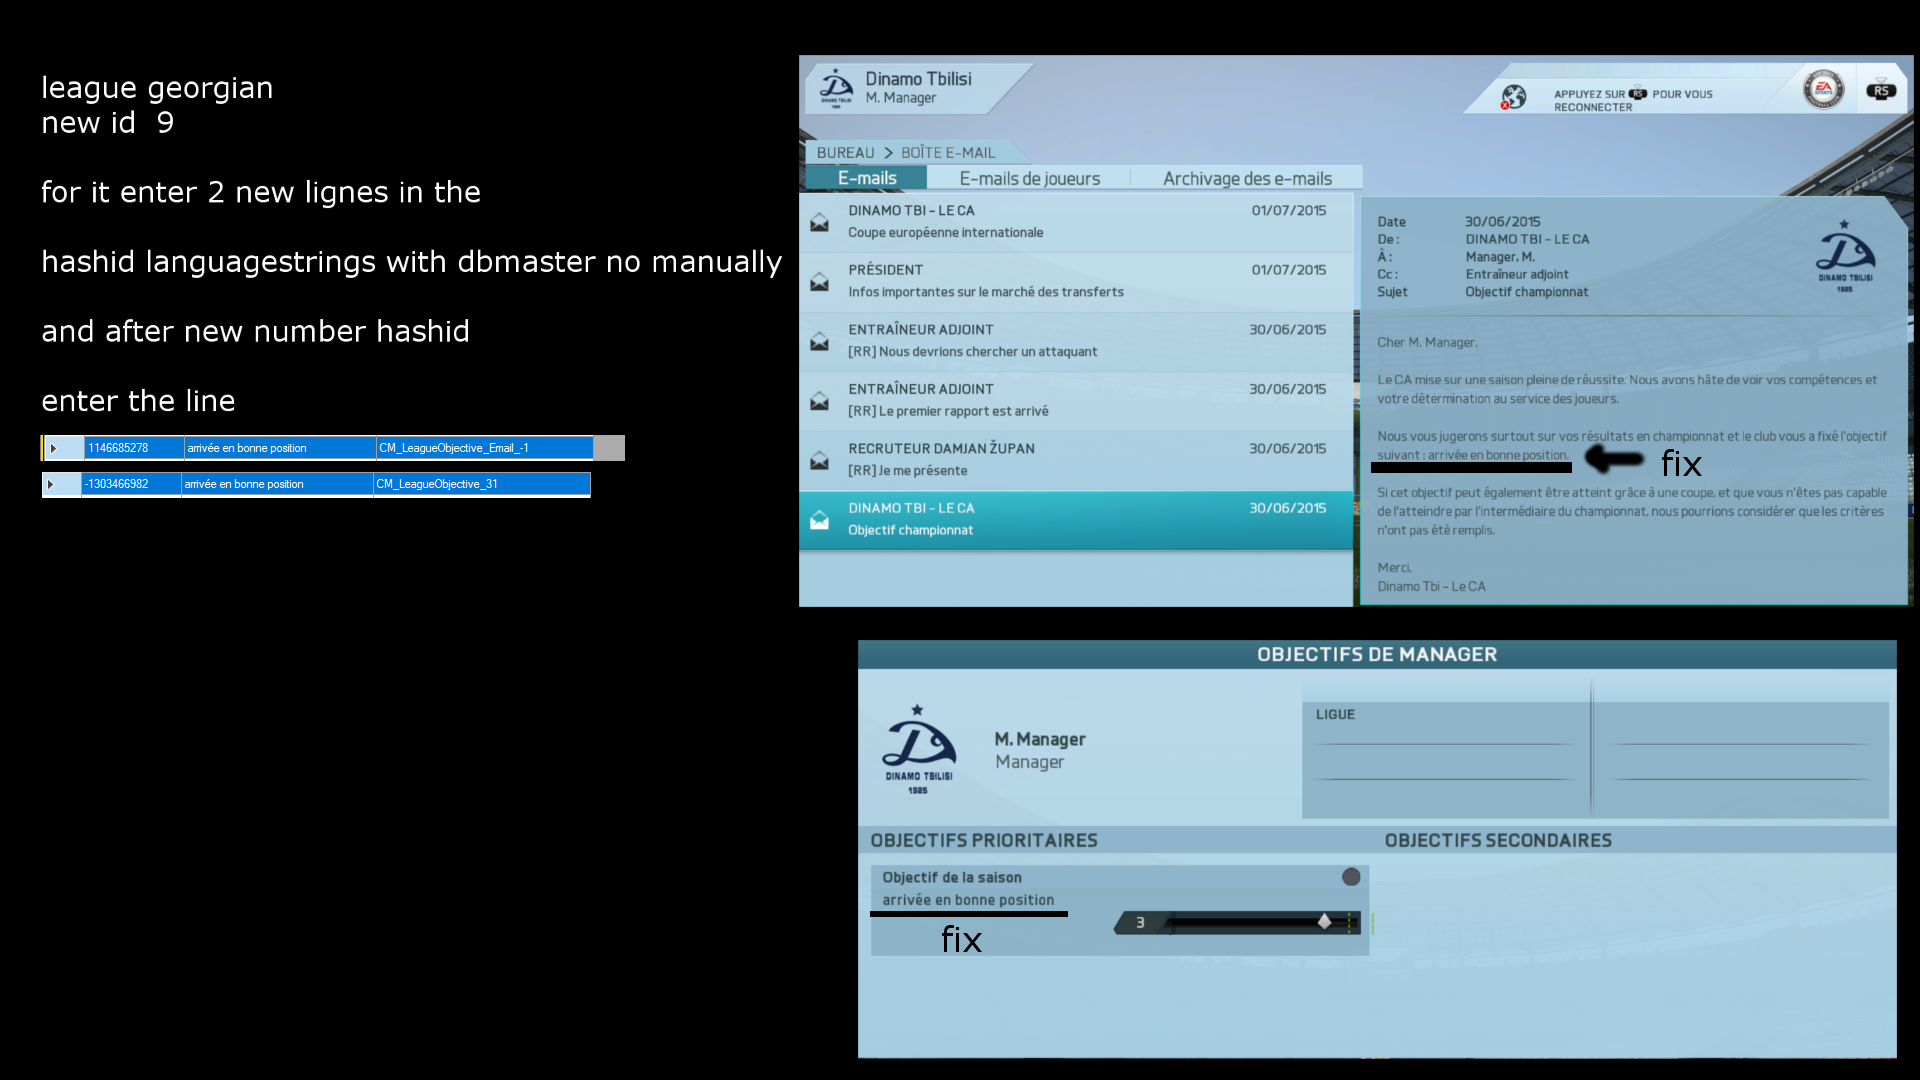This screenshot has height=1080, width=1920.
Task: Click Dinamo Tbilisi crest in objectives panel
Action: pos(918,750)
